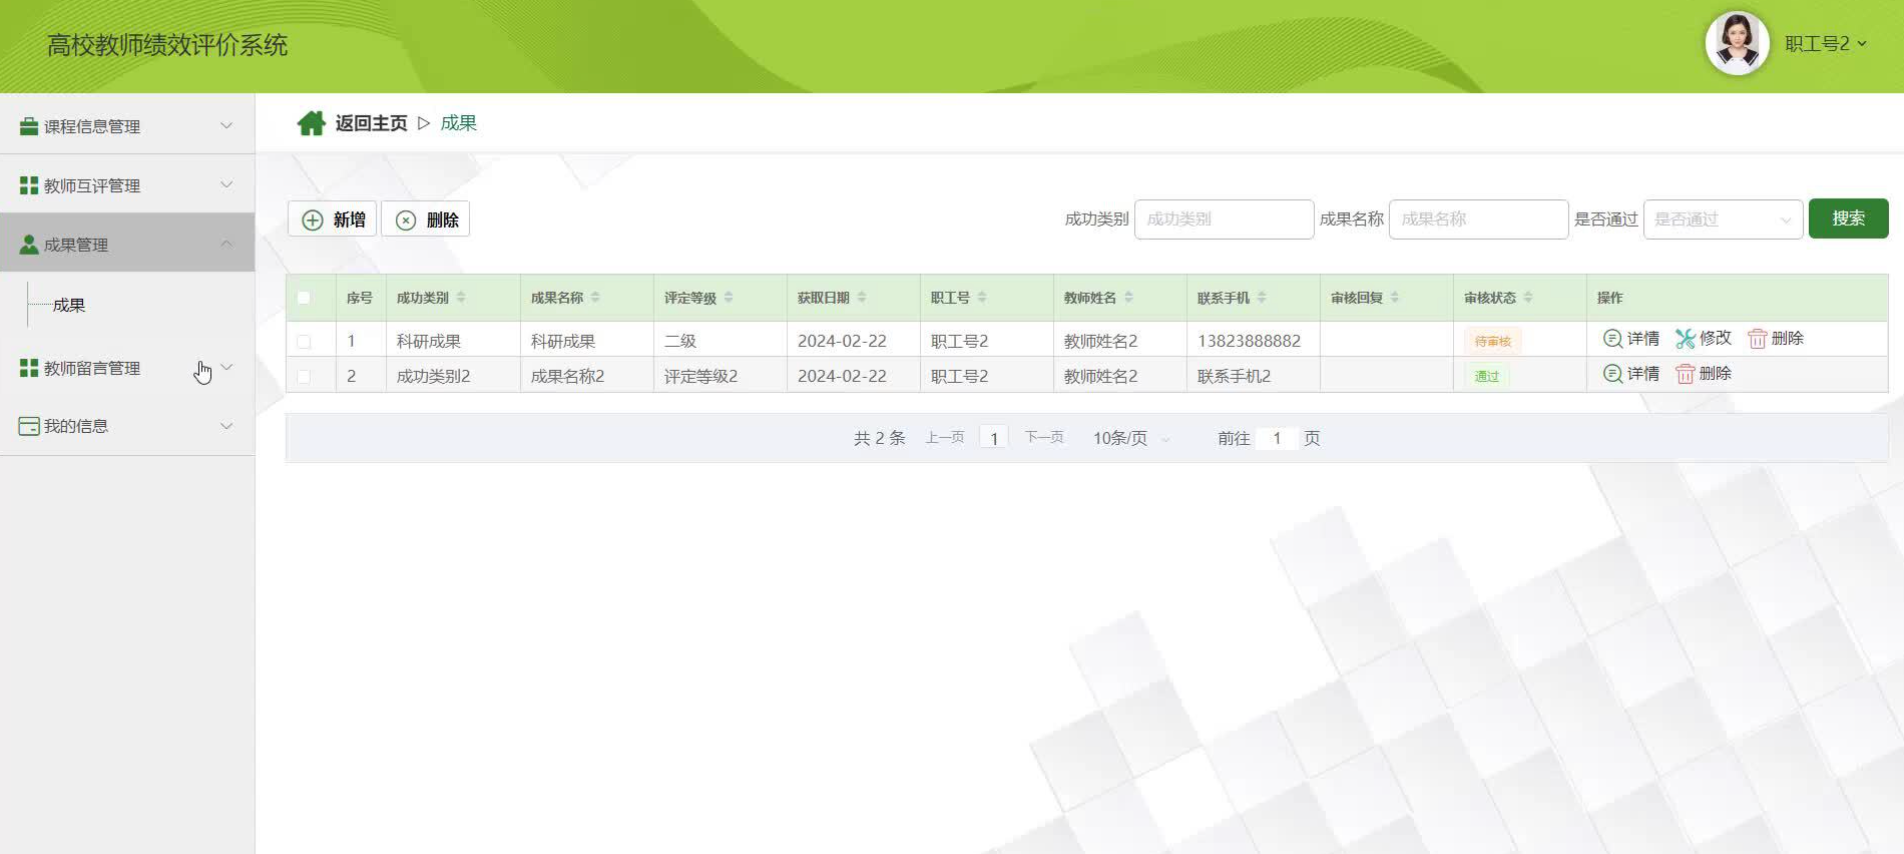Click the phone number 13823888882
The image size is (1904, 854).
pos(1249,341)
